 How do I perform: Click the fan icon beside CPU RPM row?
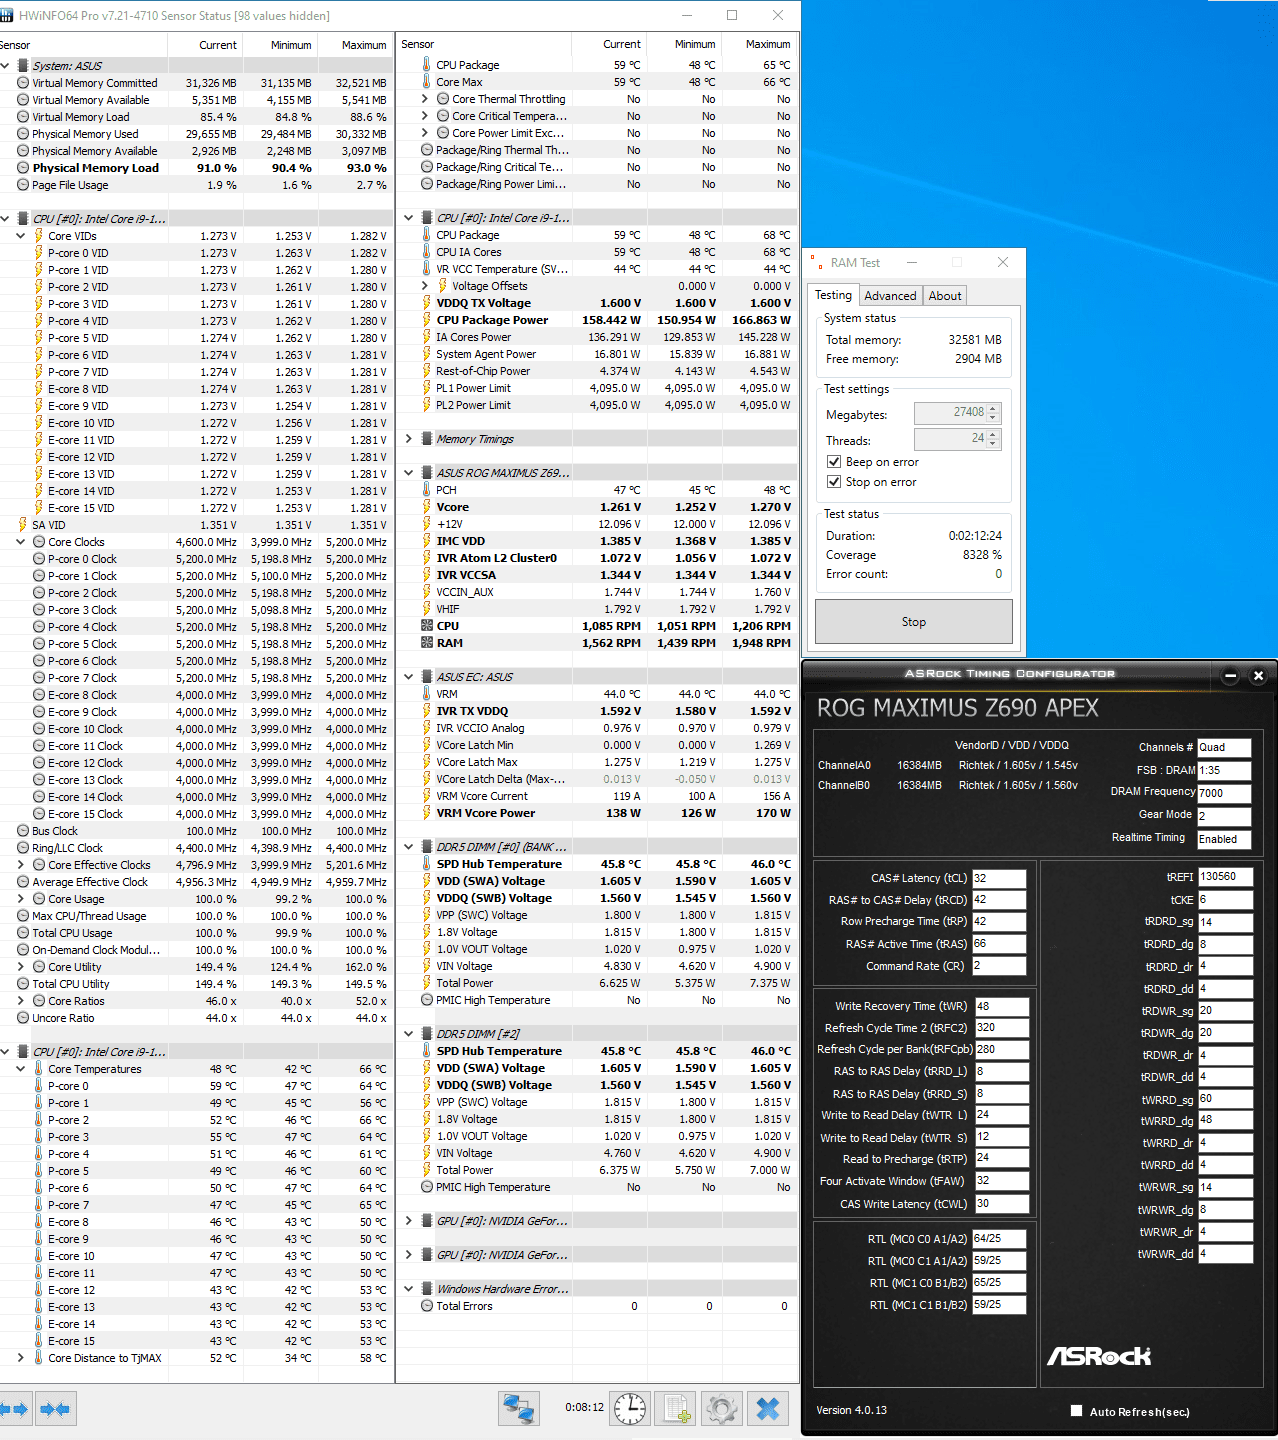[x=427, y=626]
